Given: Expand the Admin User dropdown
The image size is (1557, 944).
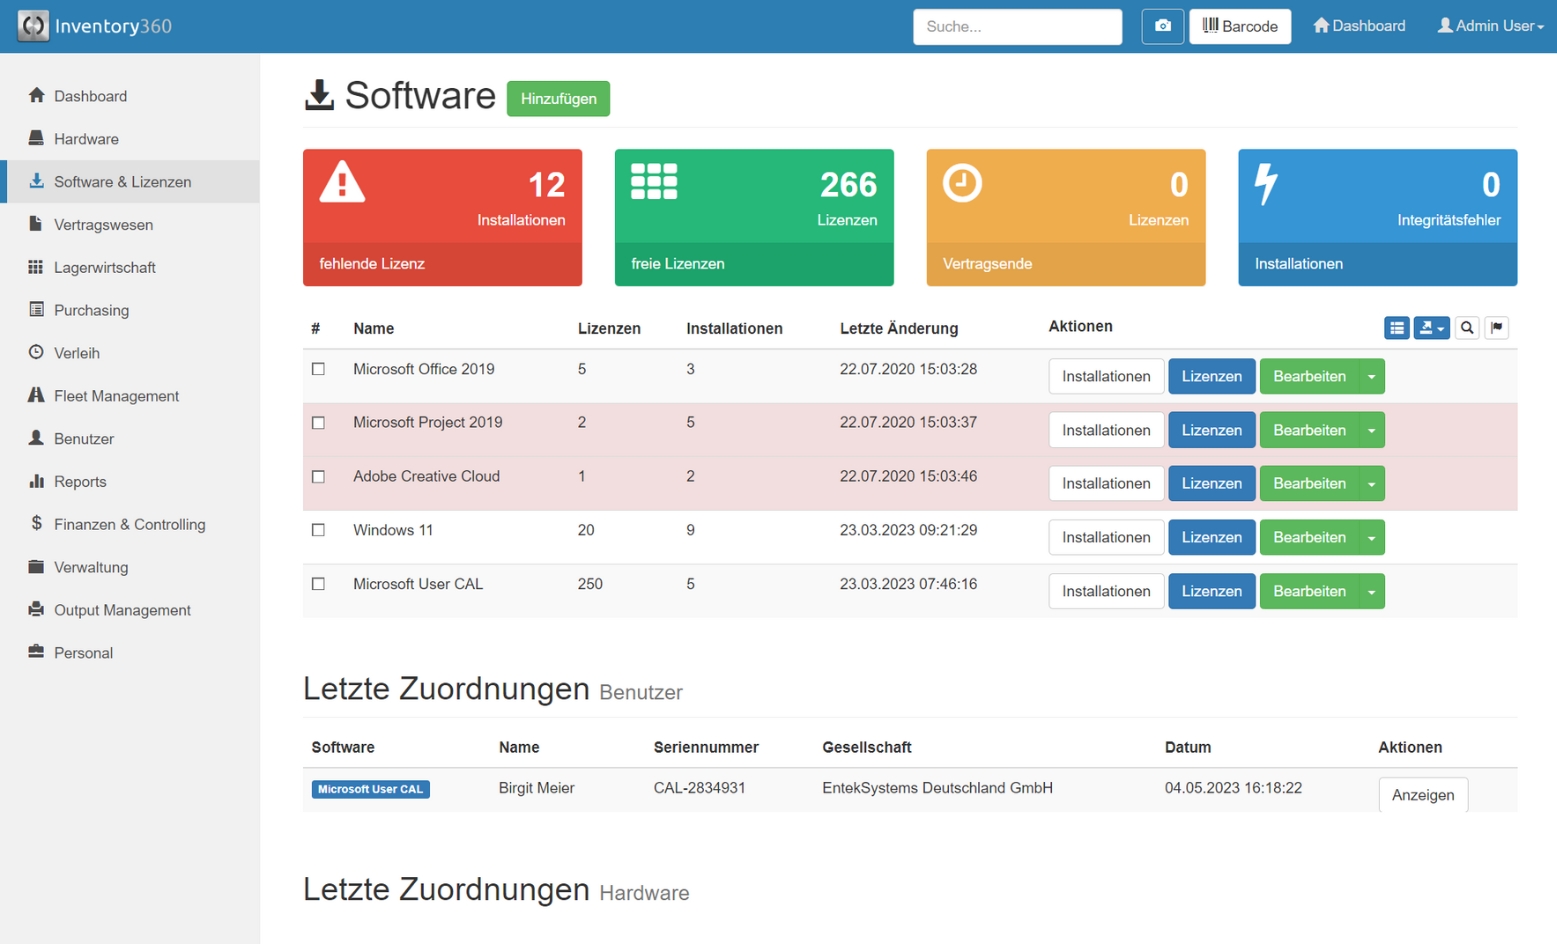Looking at the screenshot, I should [x=1490, y=26].
